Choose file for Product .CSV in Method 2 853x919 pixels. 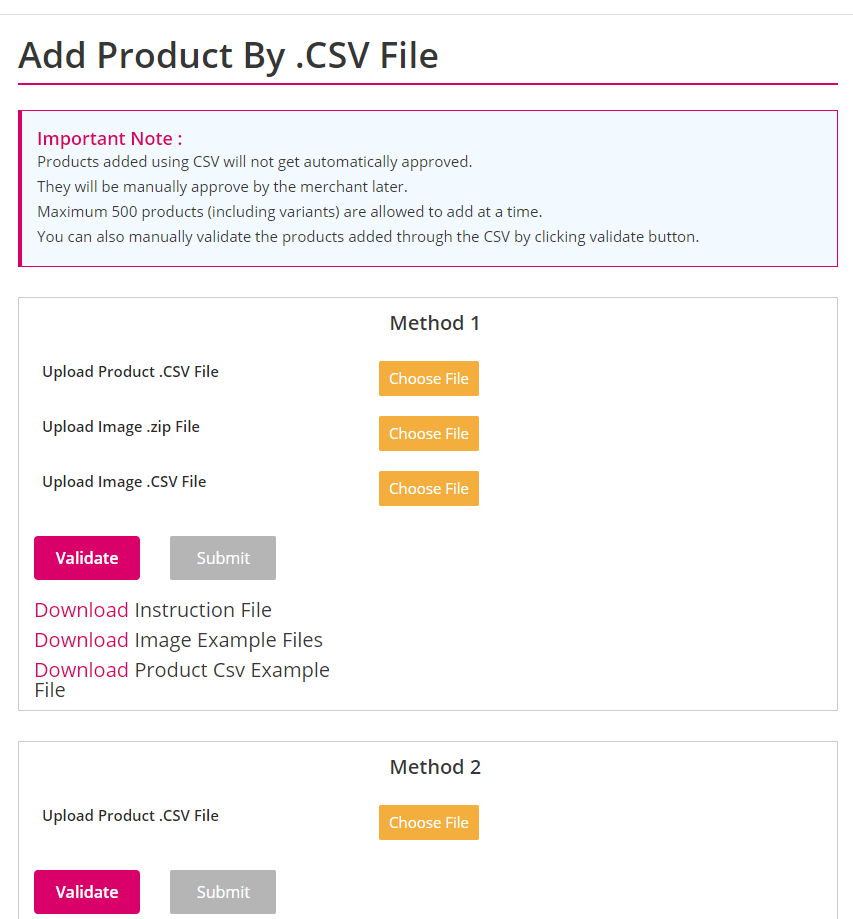click(x=429, y=822)
